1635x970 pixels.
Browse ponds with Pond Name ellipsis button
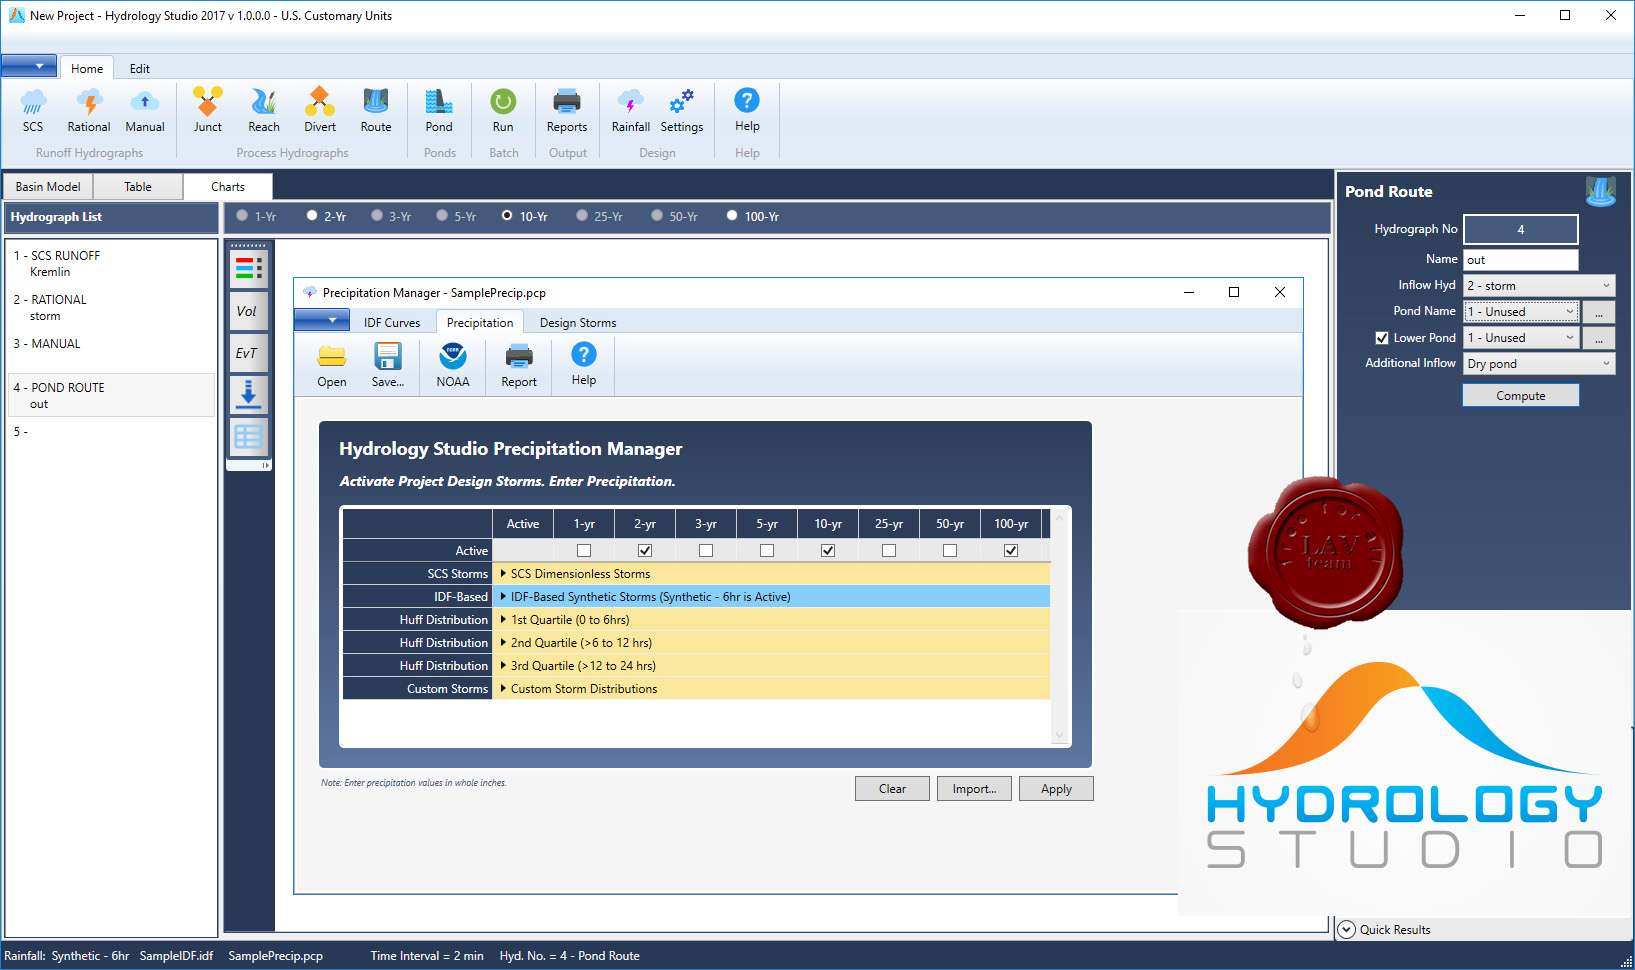1599,312
